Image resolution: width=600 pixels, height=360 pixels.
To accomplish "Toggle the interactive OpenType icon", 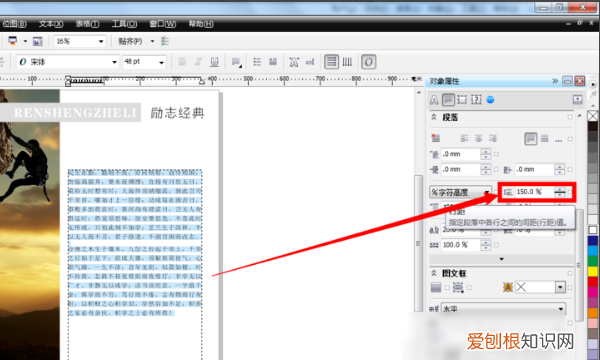I will point(368,62).
